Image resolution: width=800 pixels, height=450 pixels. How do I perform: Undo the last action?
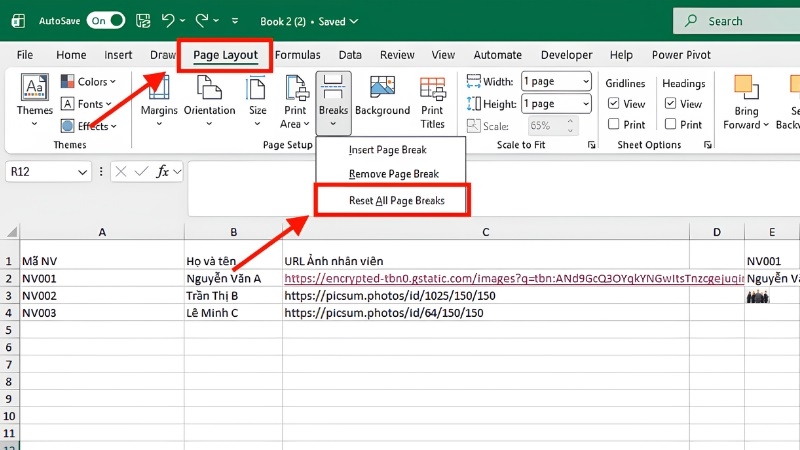point(167,21)
